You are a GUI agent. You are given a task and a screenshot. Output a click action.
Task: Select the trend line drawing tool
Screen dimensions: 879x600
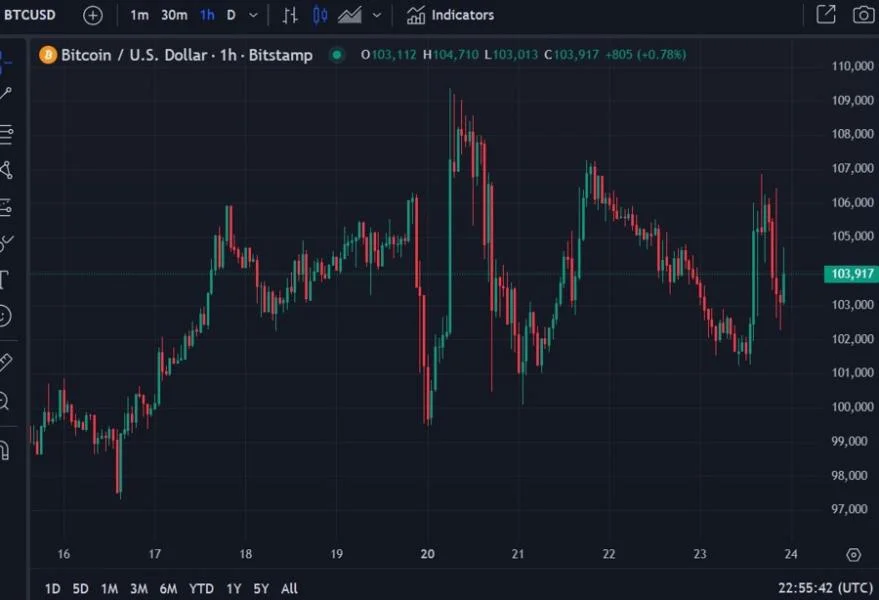[x=6, y=94]
